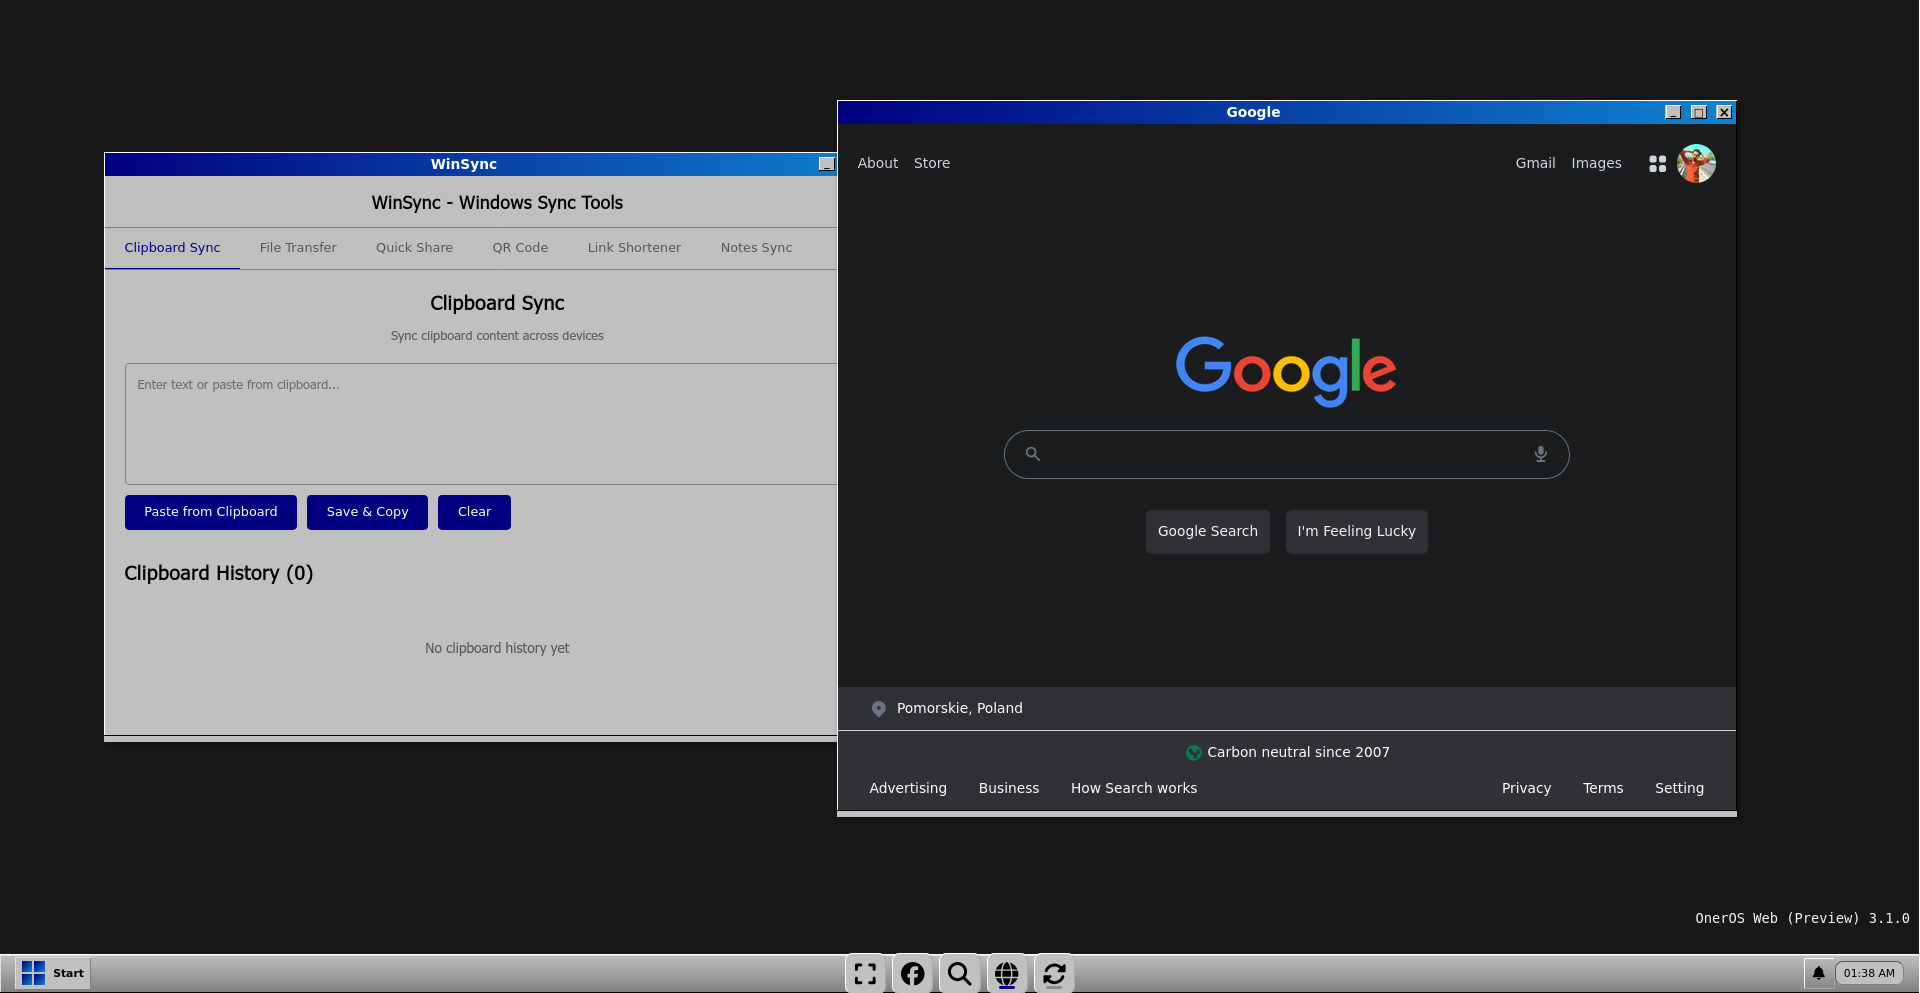Viewport: 1920px width, 993px height.
Task: Click the Windows logo on Start button
Action: click(34, 973)
